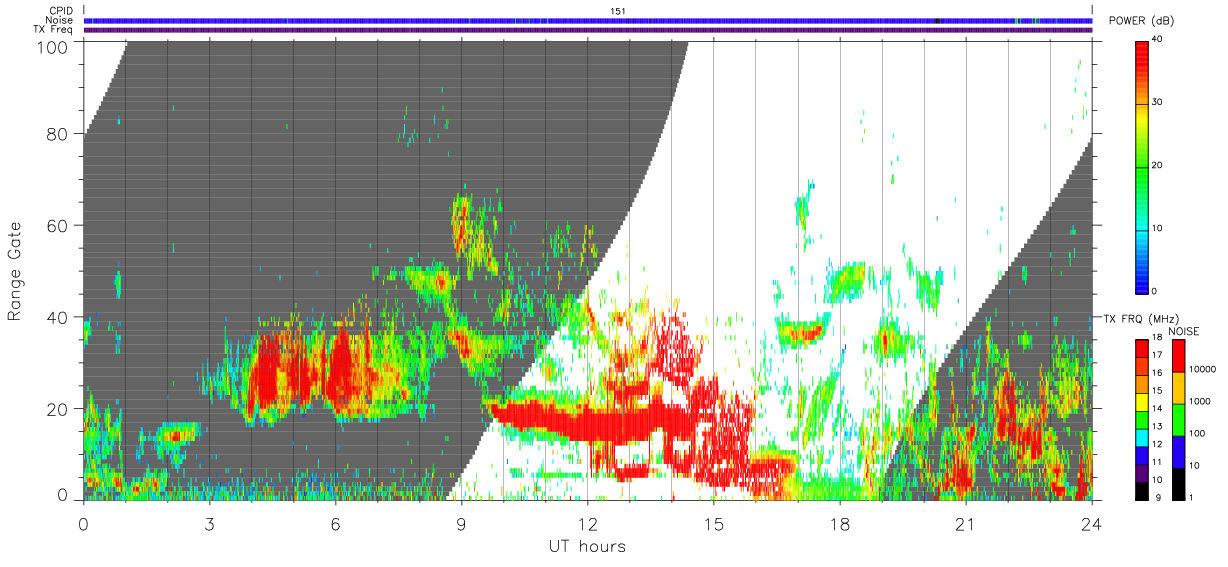Click the 40 tick on Range Gate axis
Image resolution: width=1228 pixels, height=567 pixels.
(x=58, y=317)
